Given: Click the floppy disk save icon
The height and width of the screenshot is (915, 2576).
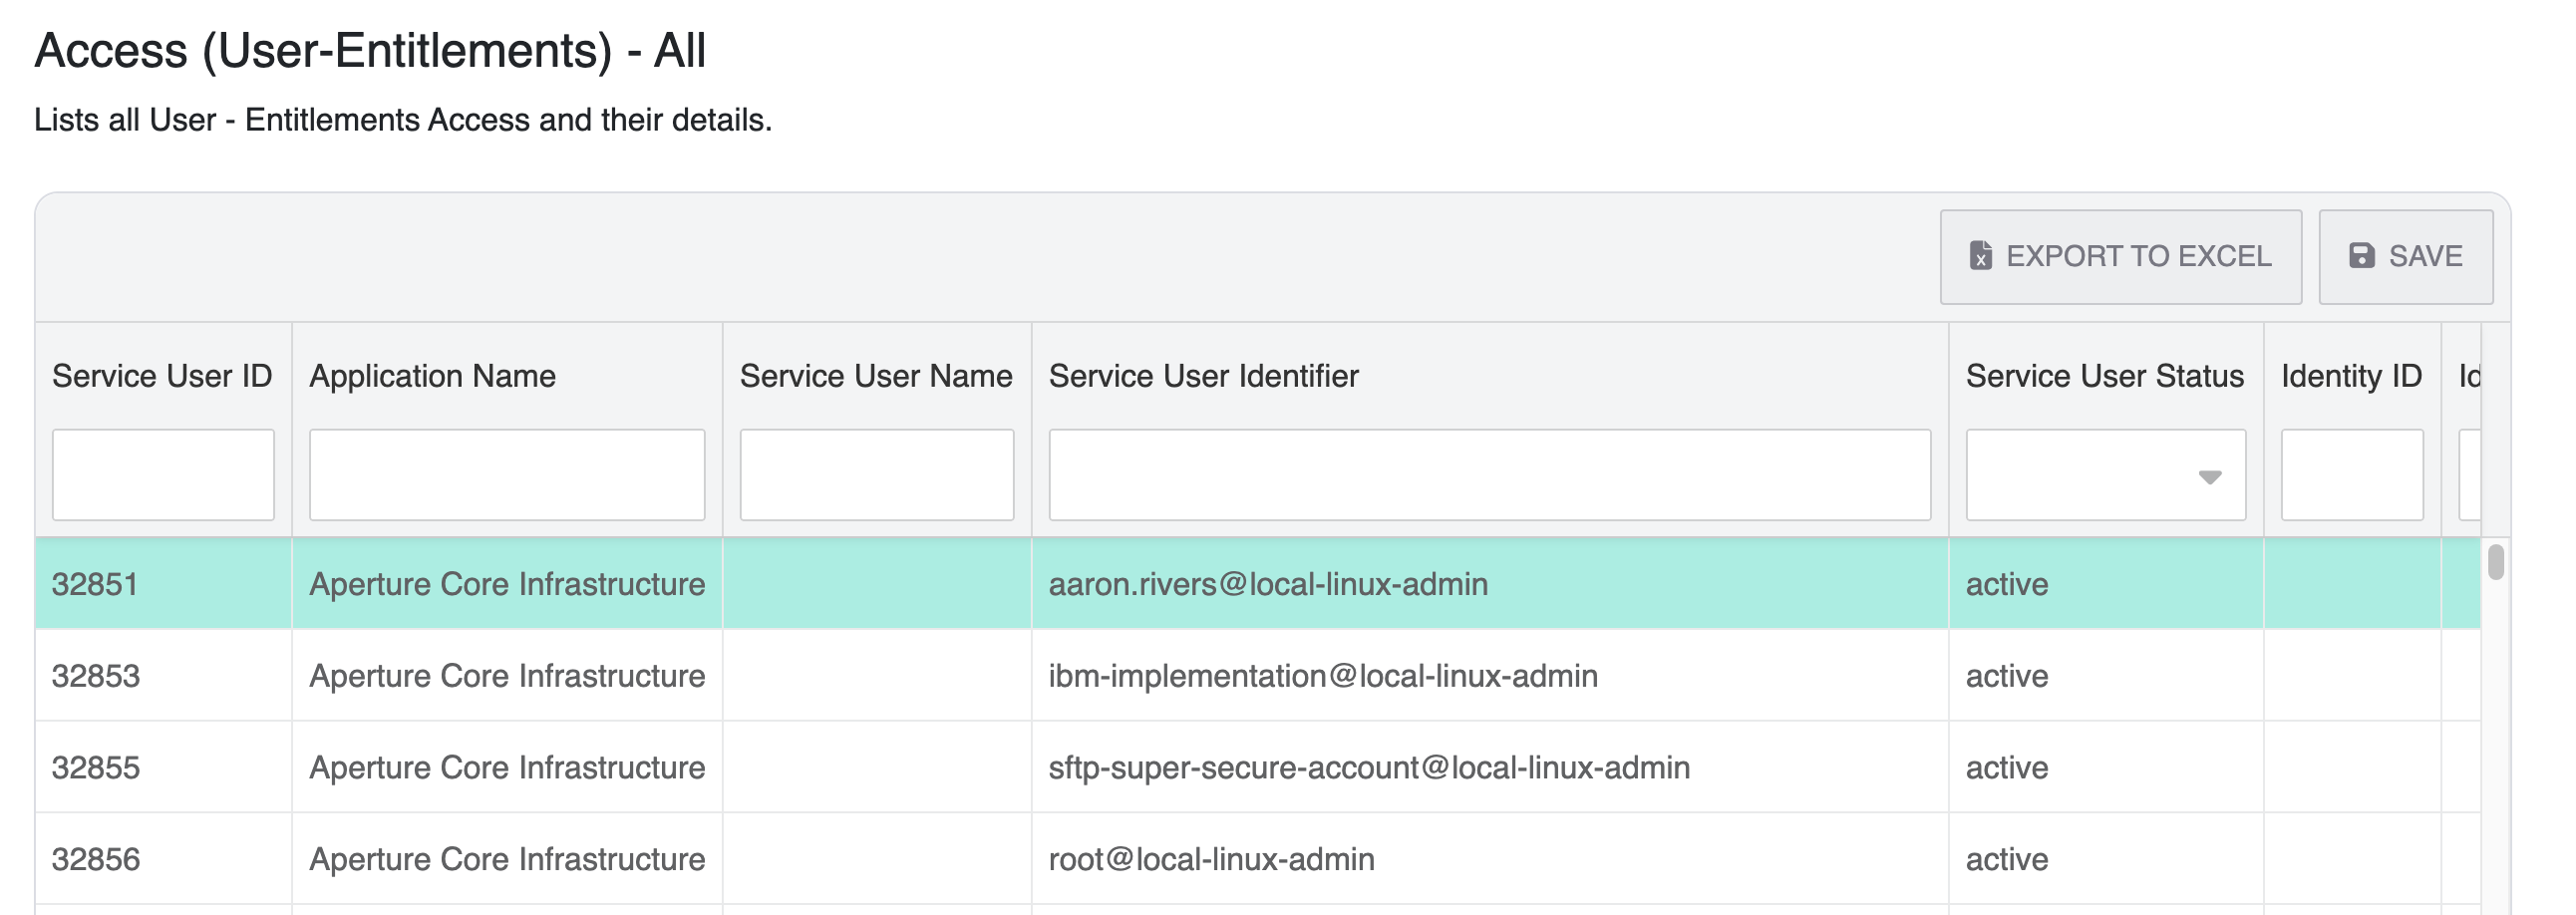Looking at the screenshot, I should [2361, 256].
